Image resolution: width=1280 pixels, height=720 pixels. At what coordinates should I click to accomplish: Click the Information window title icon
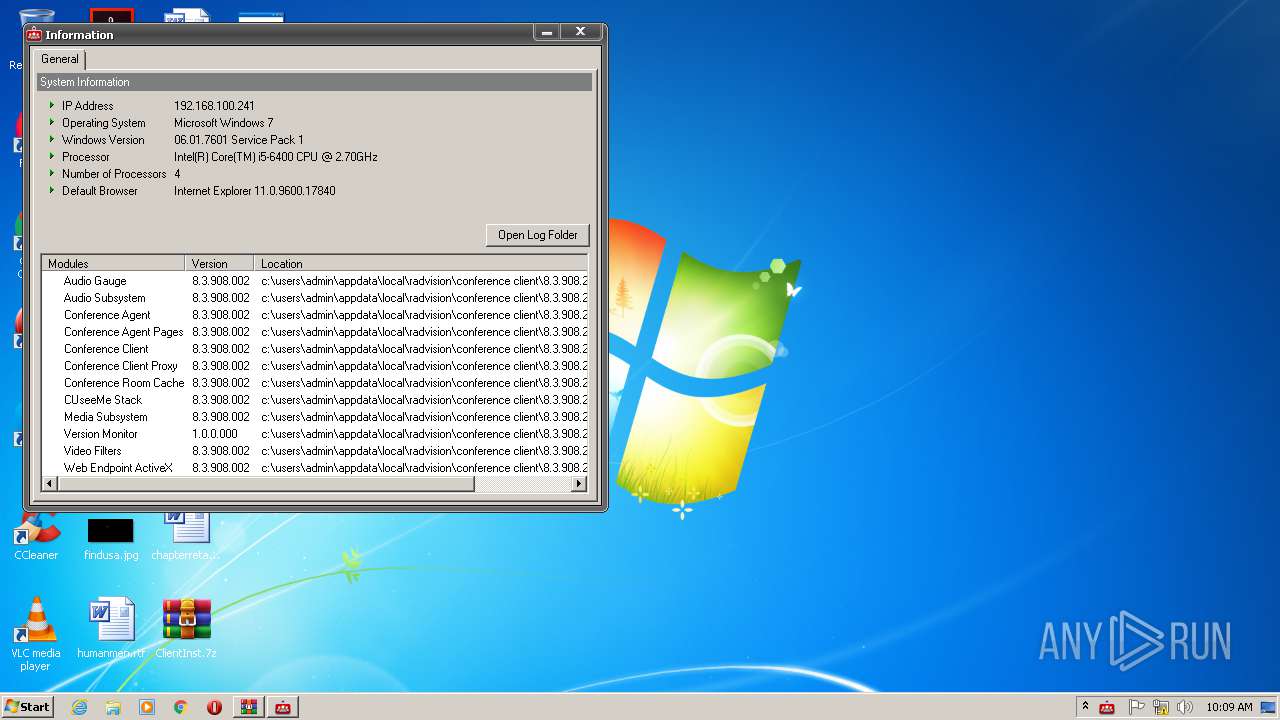pyautogui.click(x=34, y=34)
